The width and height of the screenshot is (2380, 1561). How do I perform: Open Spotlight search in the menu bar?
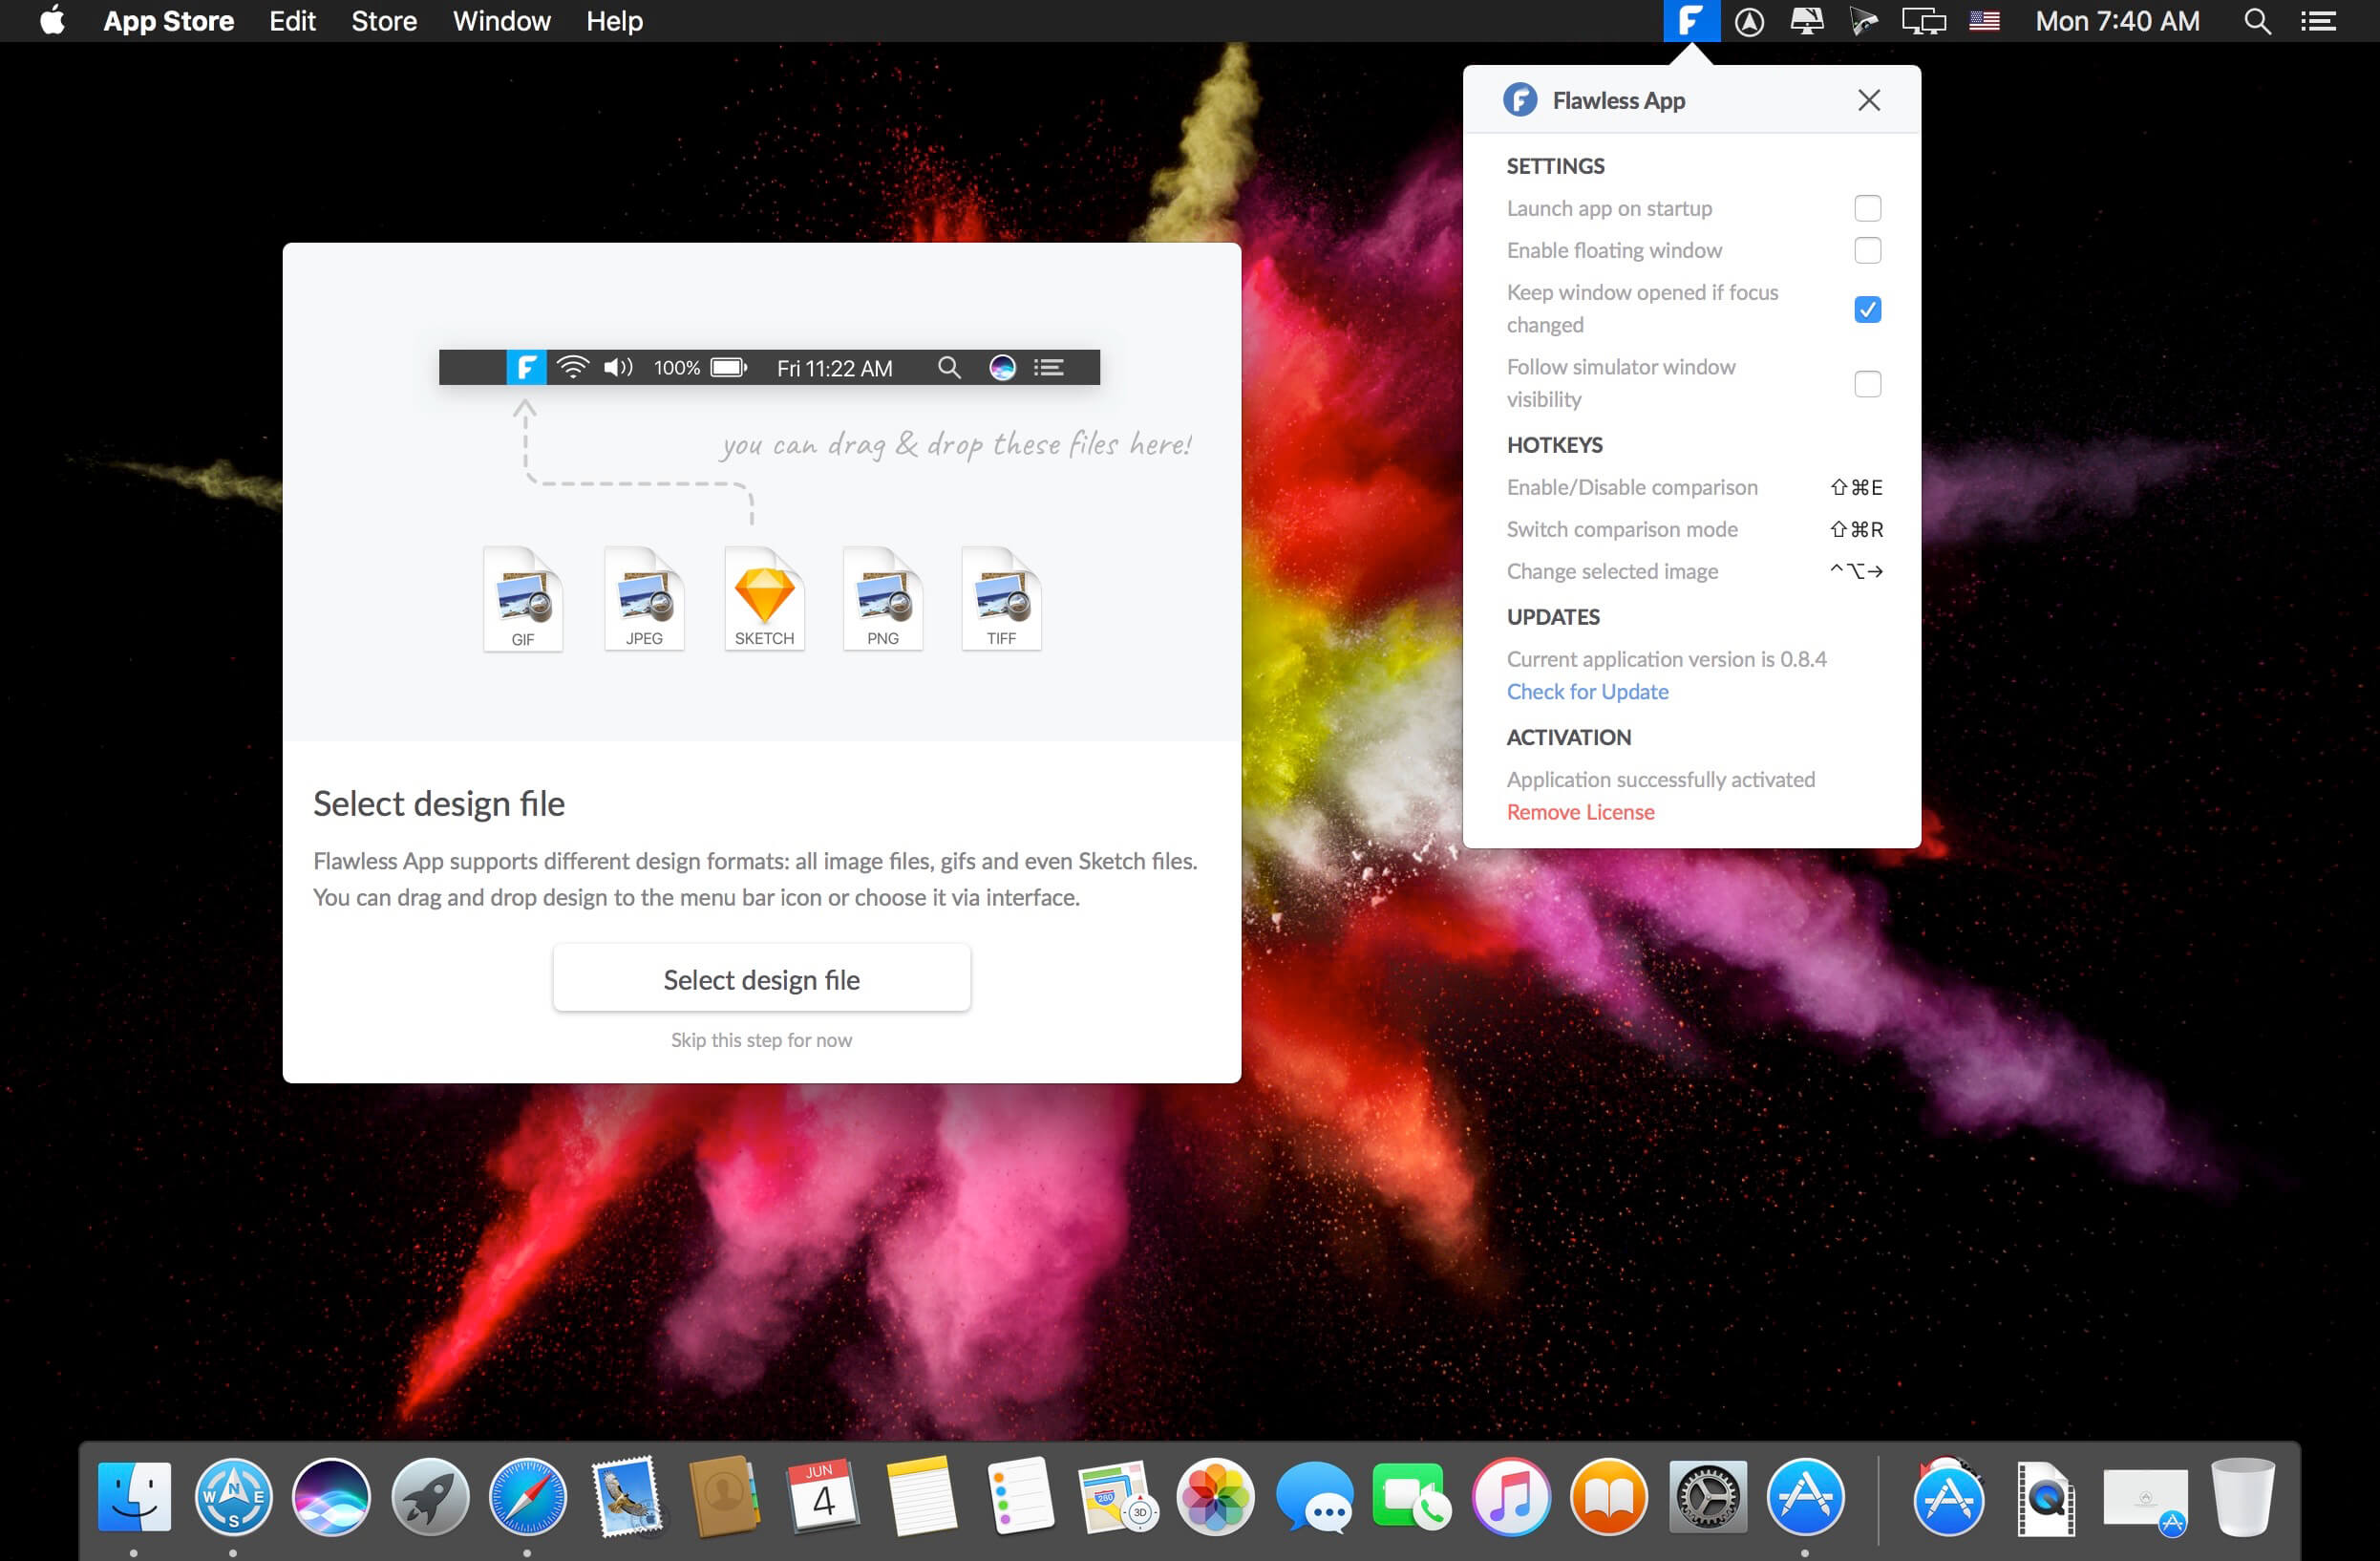(2257, 21)
